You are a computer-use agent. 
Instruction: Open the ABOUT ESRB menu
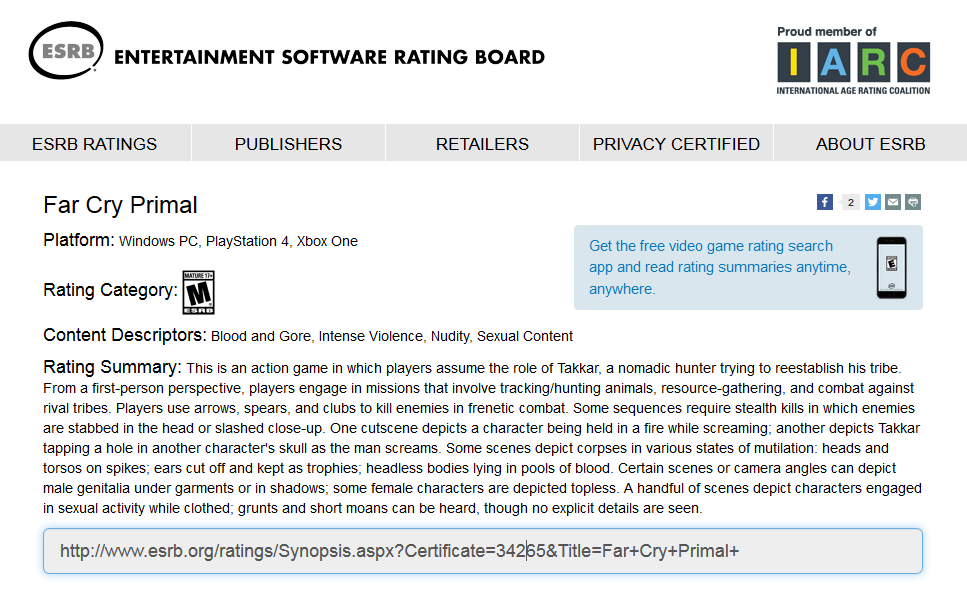870,144
